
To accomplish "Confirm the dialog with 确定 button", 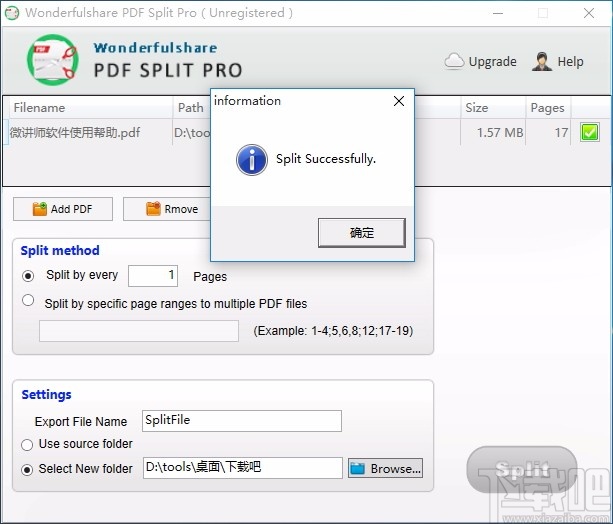I will 362,233.
